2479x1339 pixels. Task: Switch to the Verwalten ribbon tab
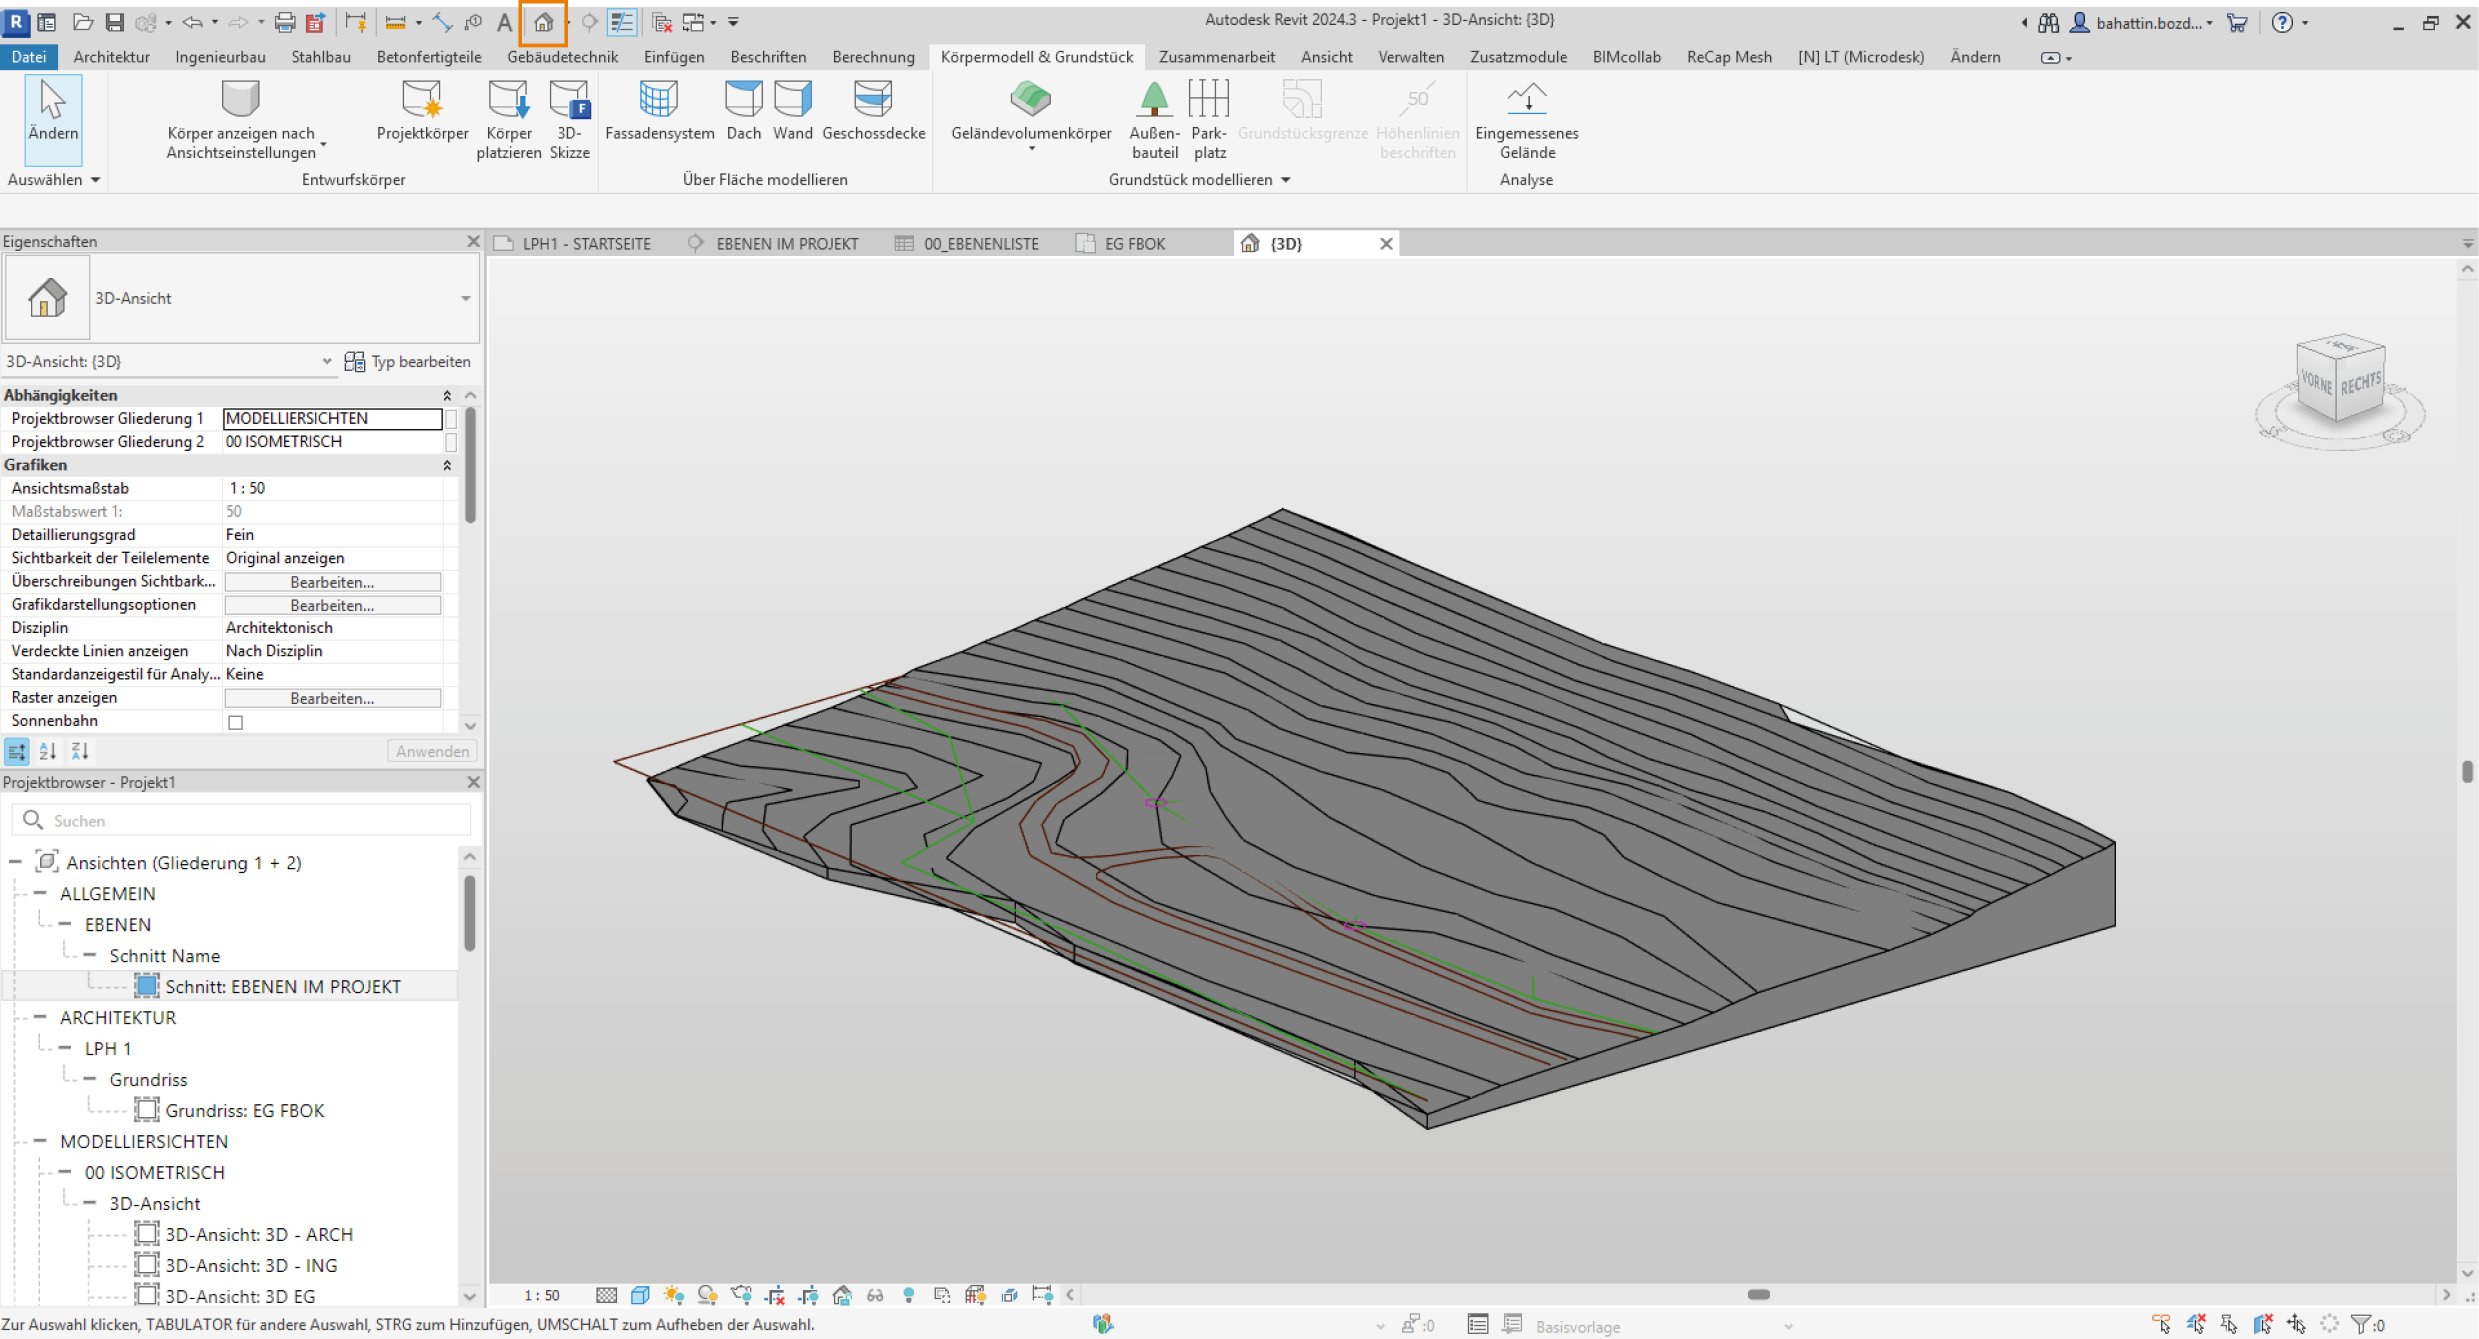point(1410,57)
